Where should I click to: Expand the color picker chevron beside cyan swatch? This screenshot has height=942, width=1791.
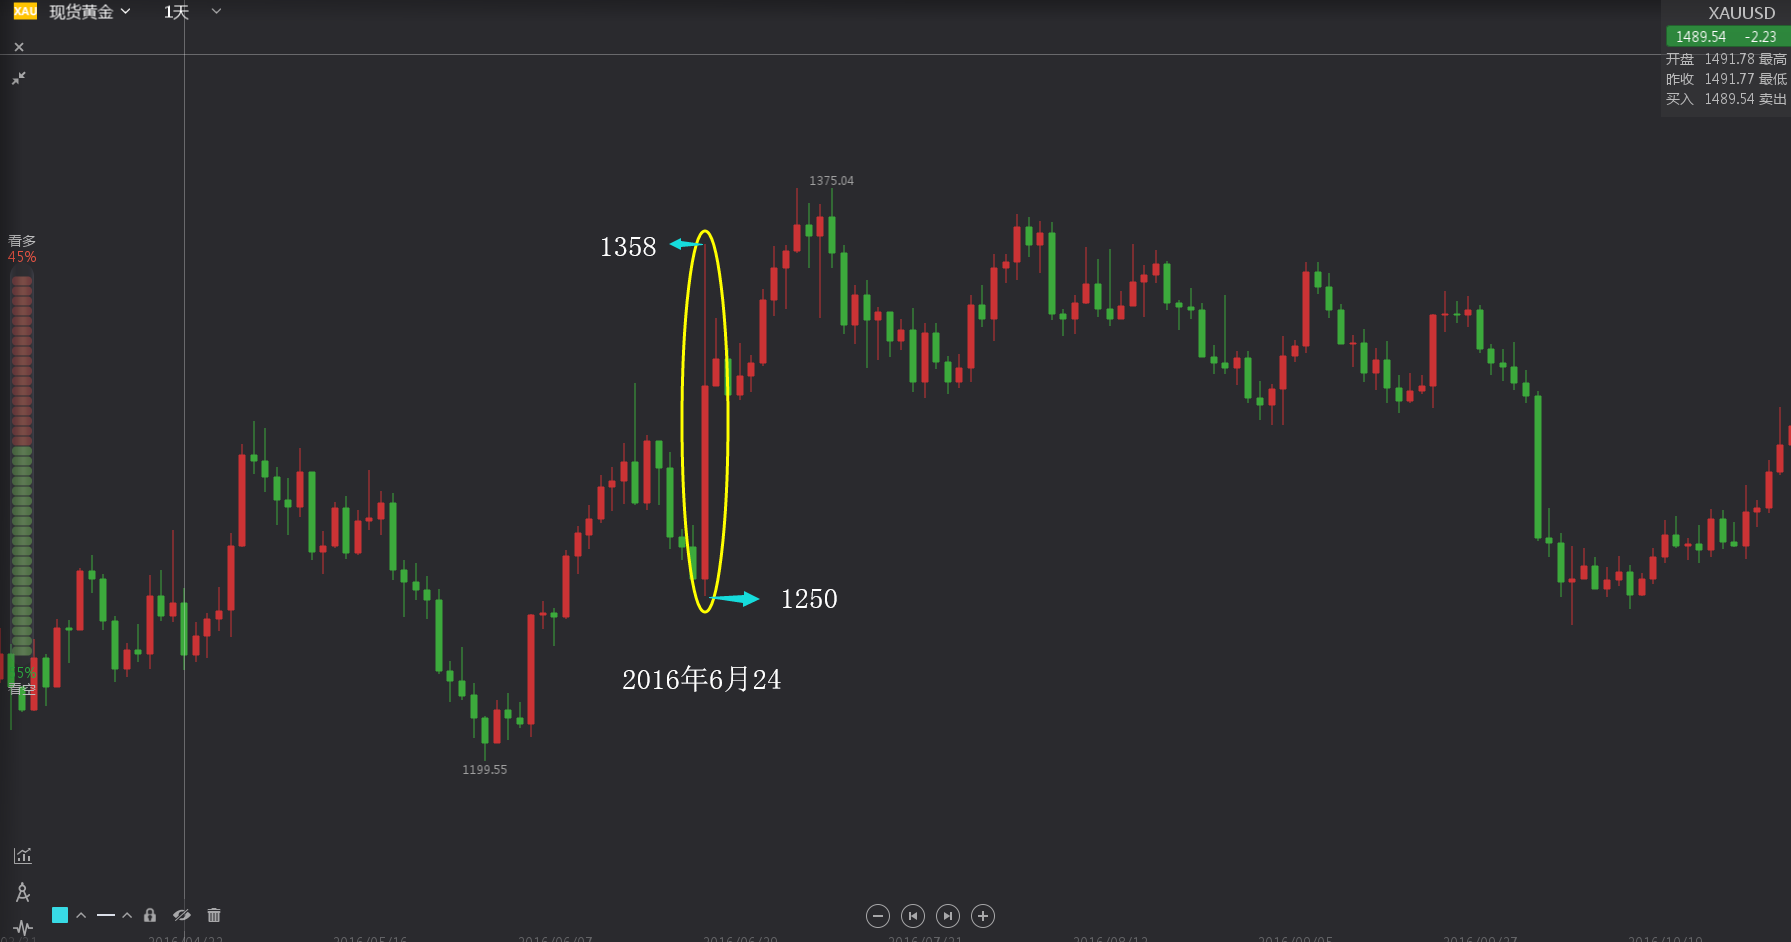click(81, 915)
